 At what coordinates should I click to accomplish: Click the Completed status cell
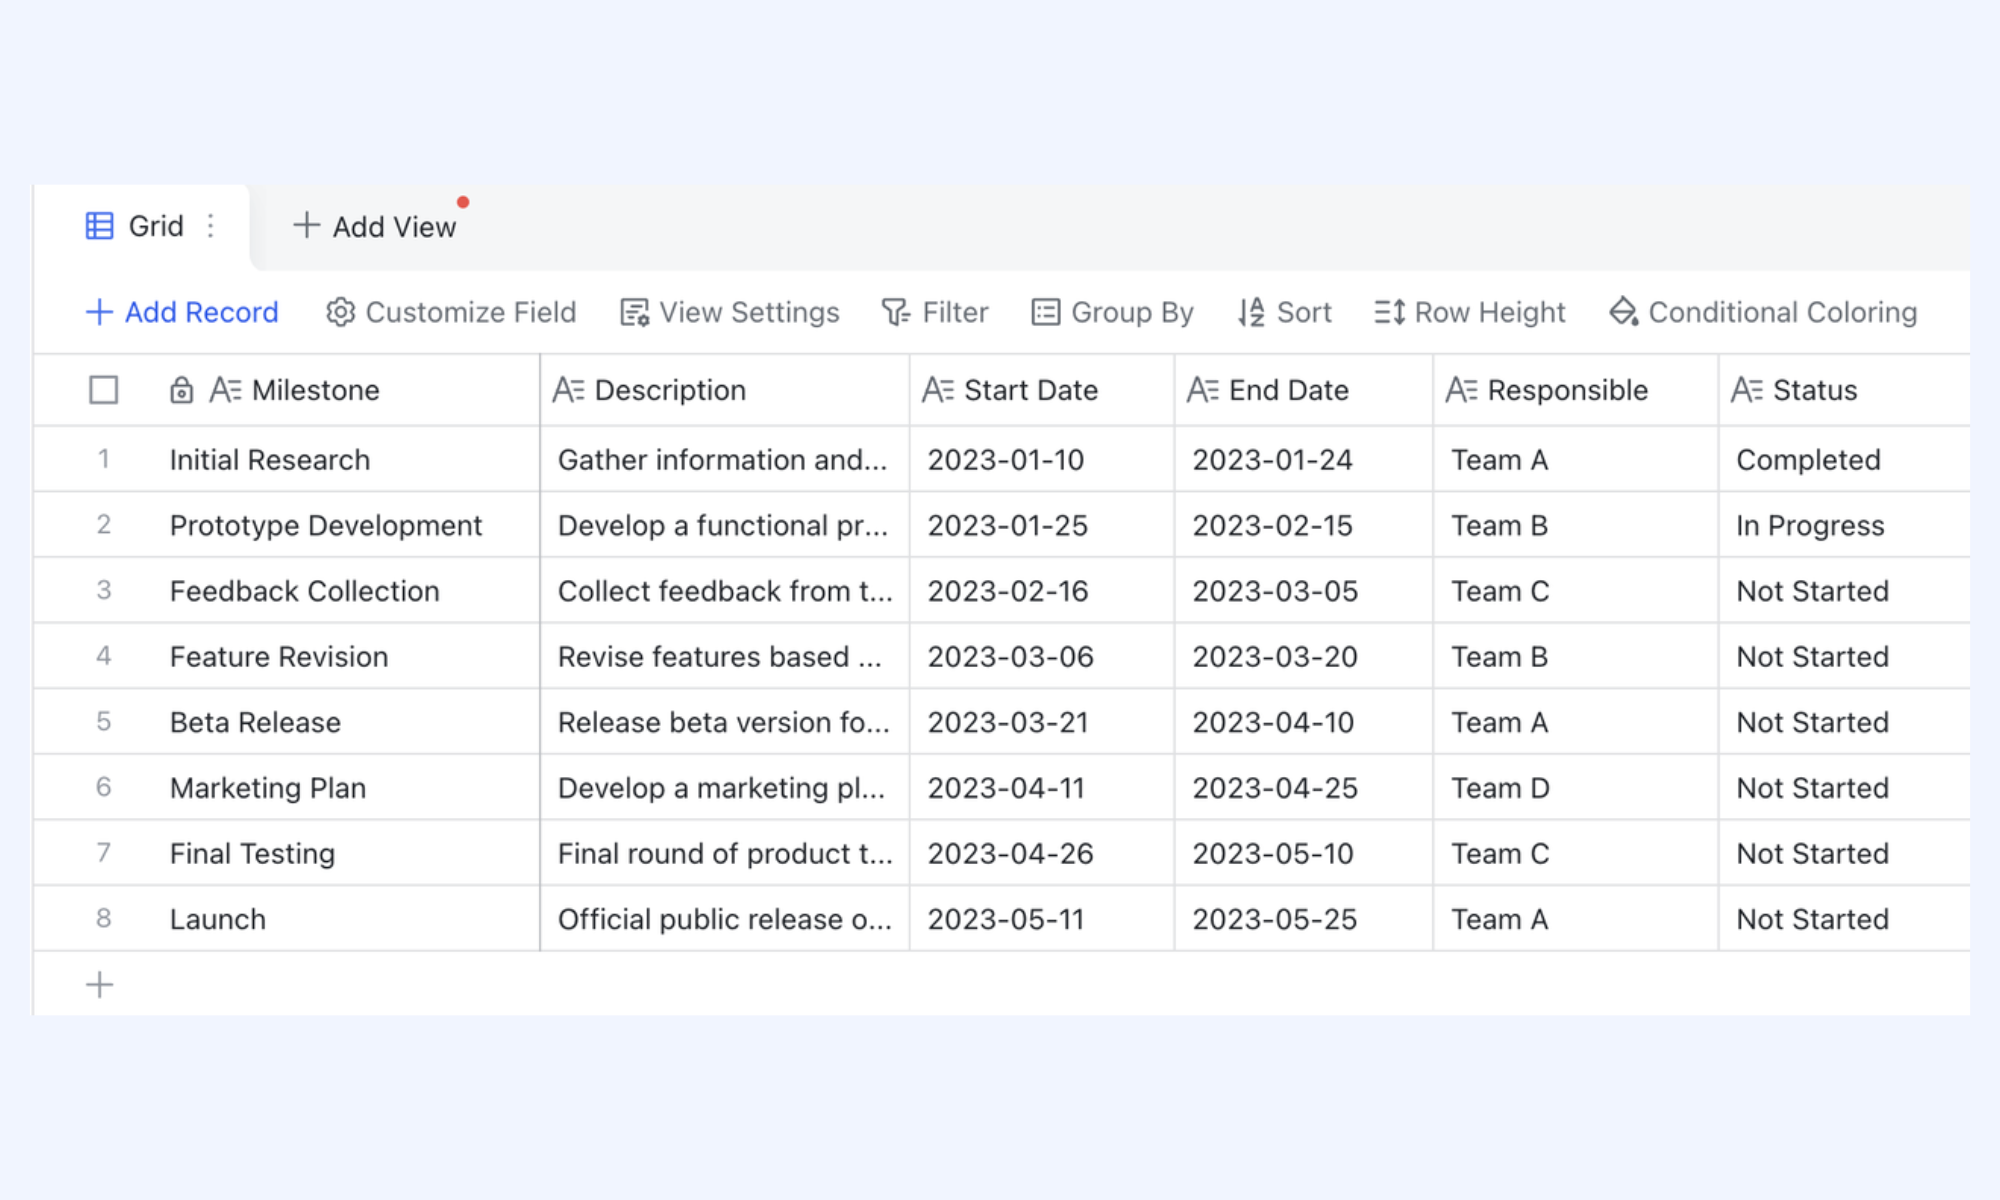[1845, 459]
